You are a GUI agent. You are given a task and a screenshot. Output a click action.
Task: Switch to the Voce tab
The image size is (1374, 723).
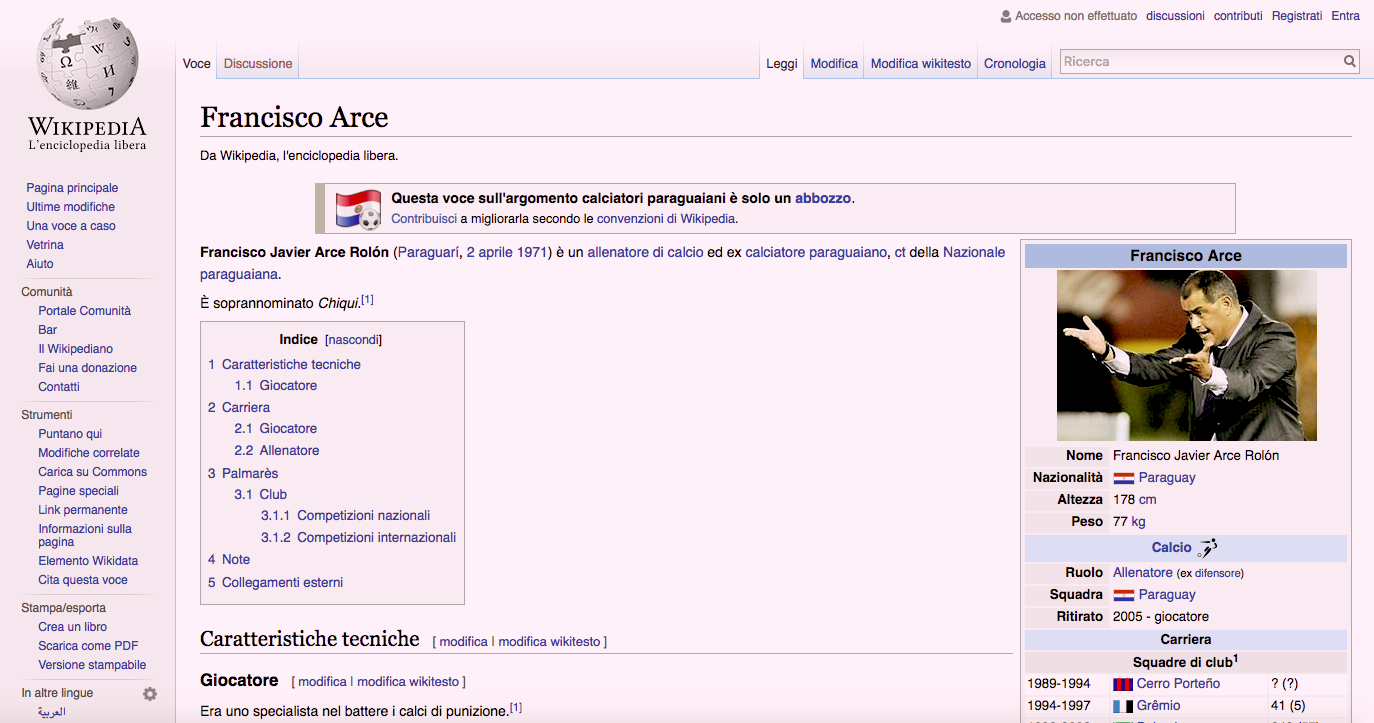tap(197, 63)
